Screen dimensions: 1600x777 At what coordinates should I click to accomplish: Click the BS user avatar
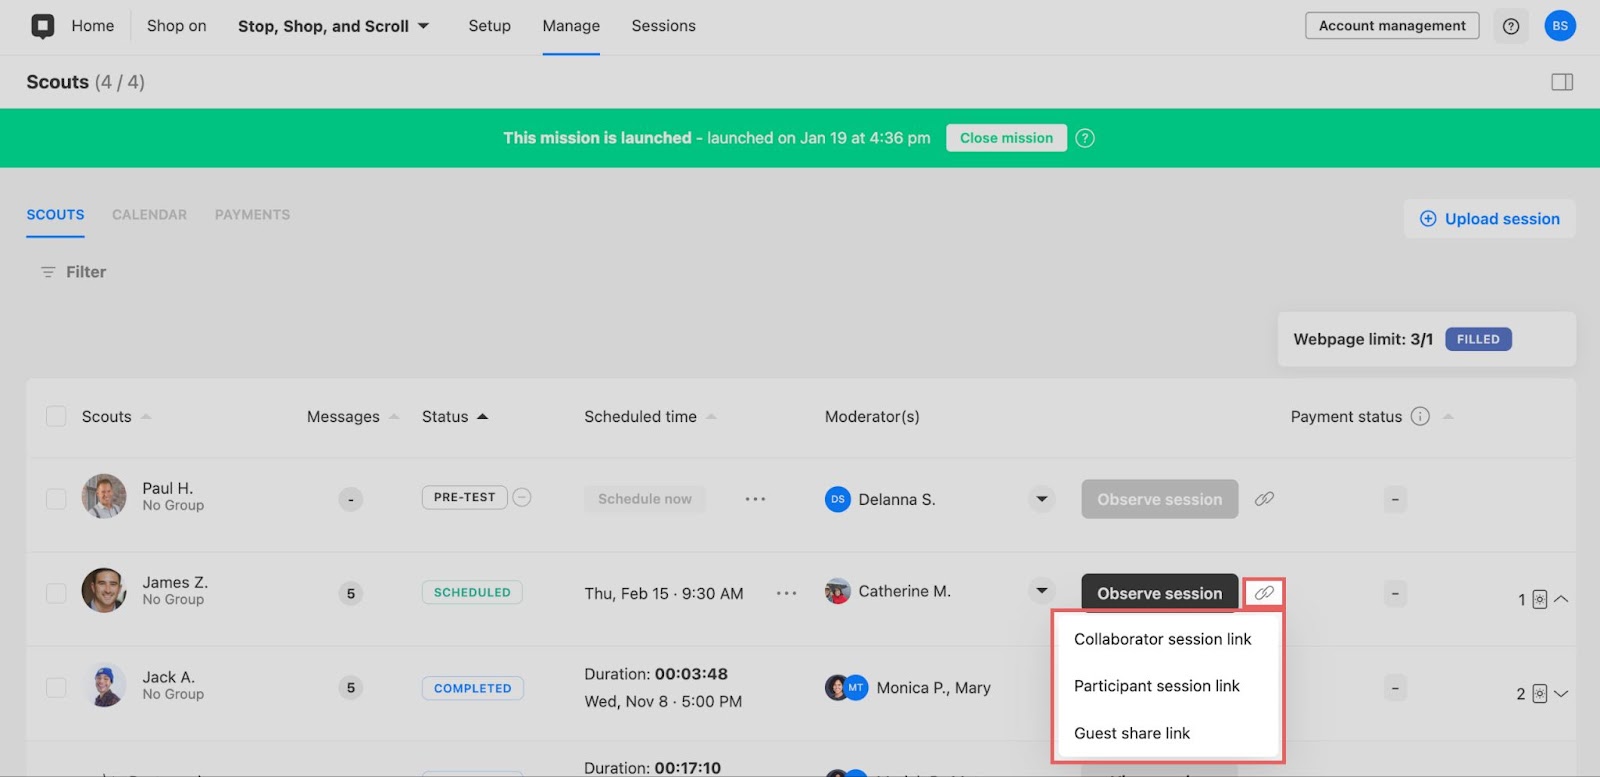pyautogui.click(x=1560, y=26)
